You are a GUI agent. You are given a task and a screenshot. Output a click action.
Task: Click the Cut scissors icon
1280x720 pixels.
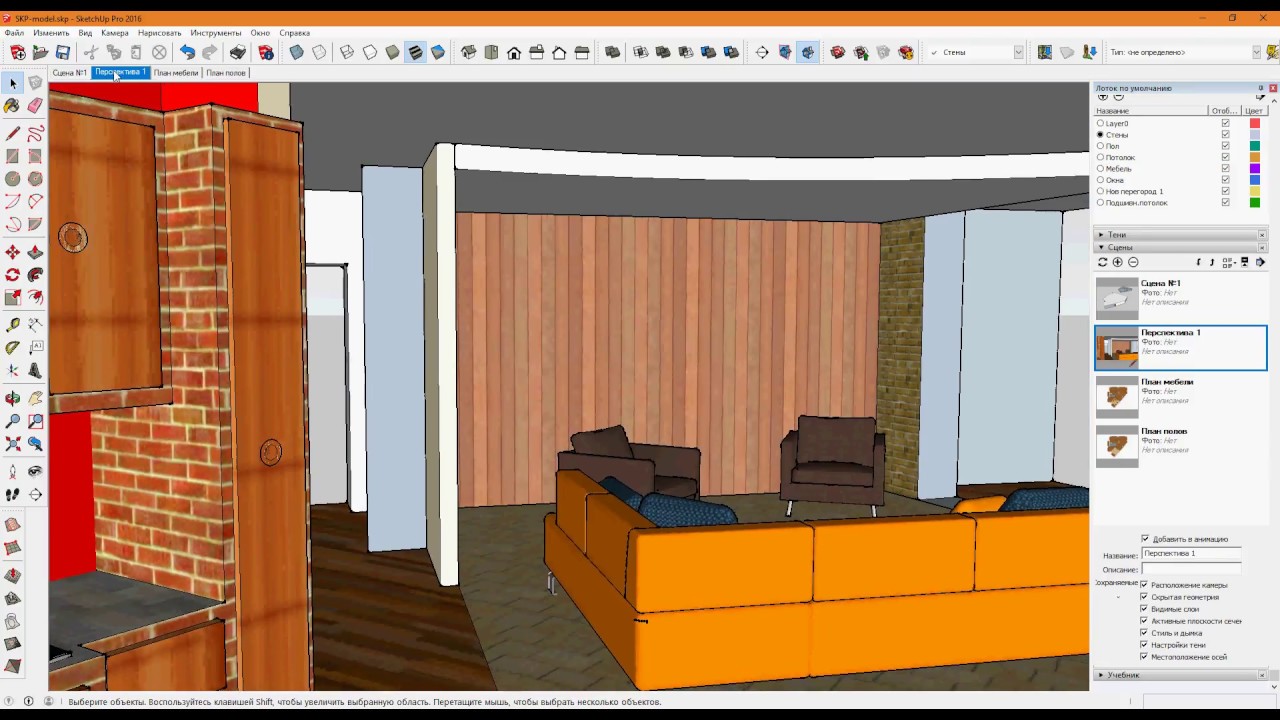pos(91,53)
